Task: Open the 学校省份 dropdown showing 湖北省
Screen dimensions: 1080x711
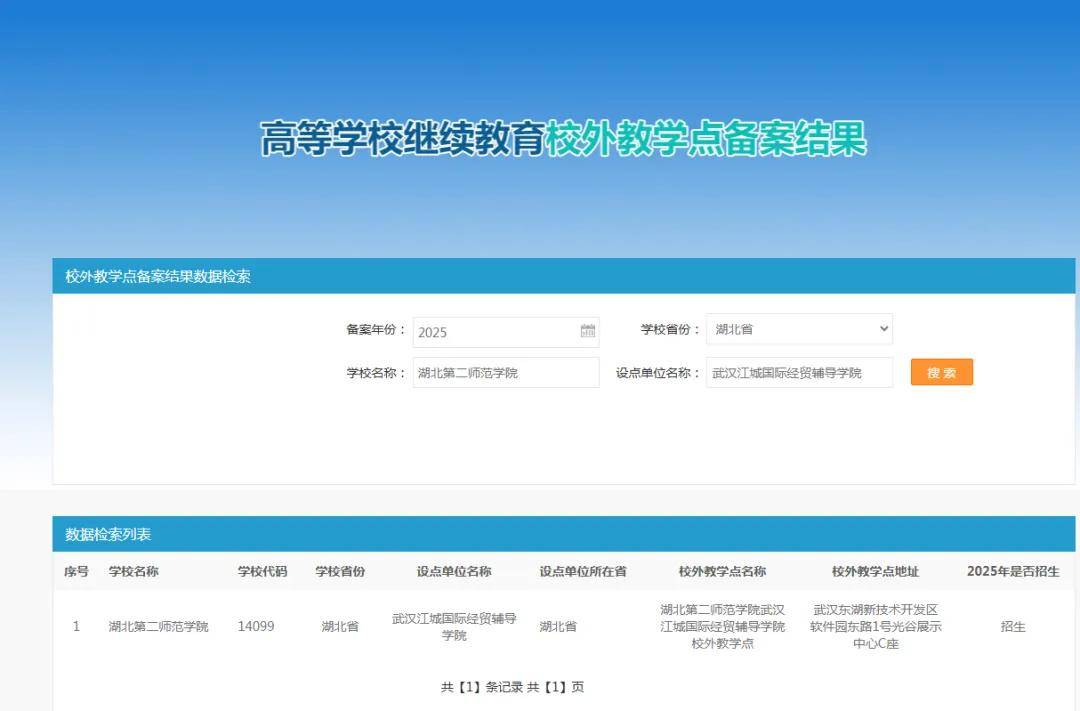Action: [799, 329]
